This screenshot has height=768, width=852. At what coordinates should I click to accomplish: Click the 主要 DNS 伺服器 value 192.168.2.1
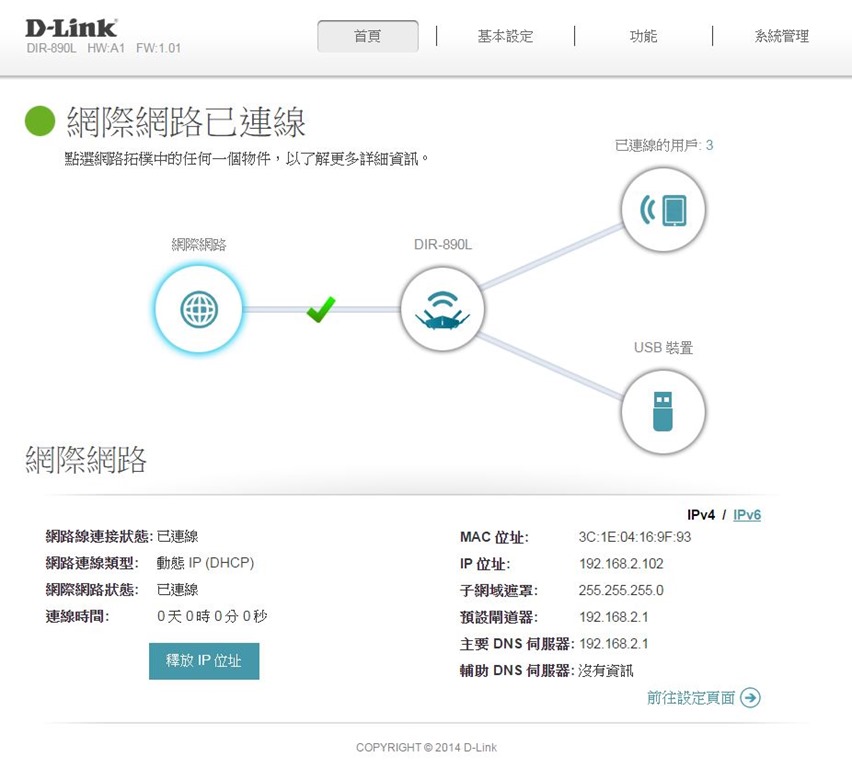pos(613,644)
